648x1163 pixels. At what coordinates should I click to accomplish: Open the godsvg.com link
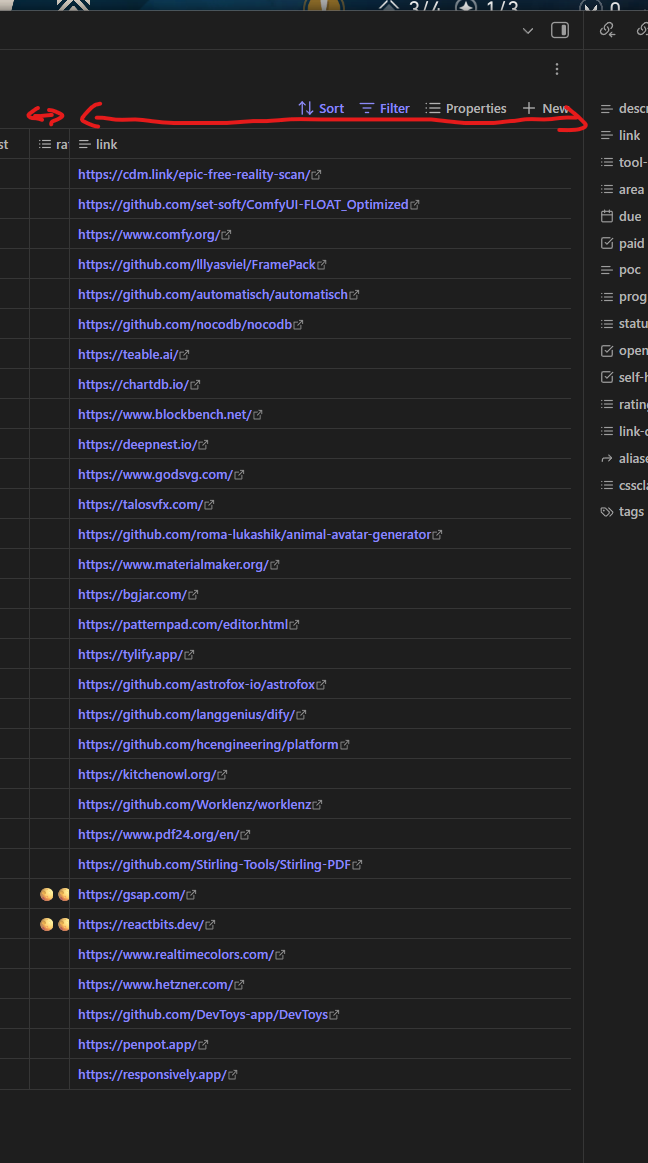point(155,475)
